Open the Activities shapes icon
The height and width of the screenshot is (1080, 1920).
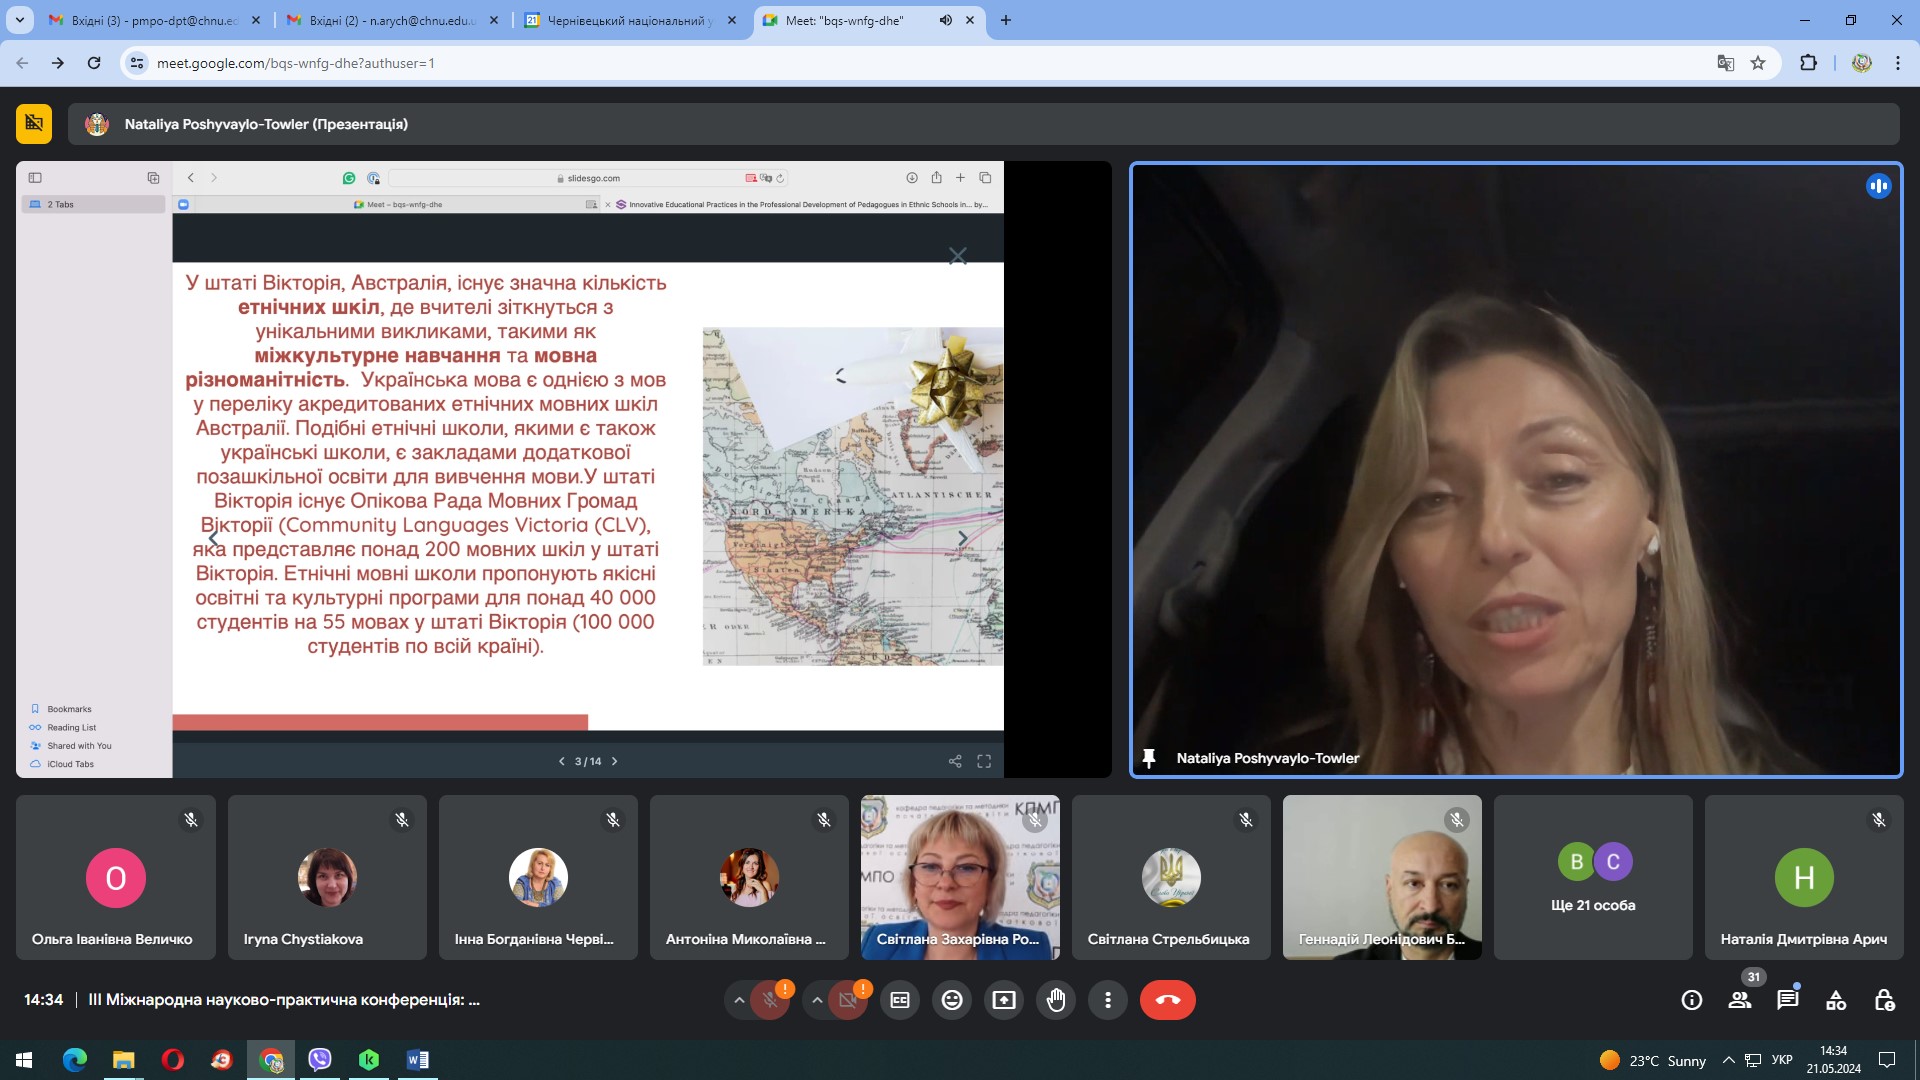click(1836, 1000)
